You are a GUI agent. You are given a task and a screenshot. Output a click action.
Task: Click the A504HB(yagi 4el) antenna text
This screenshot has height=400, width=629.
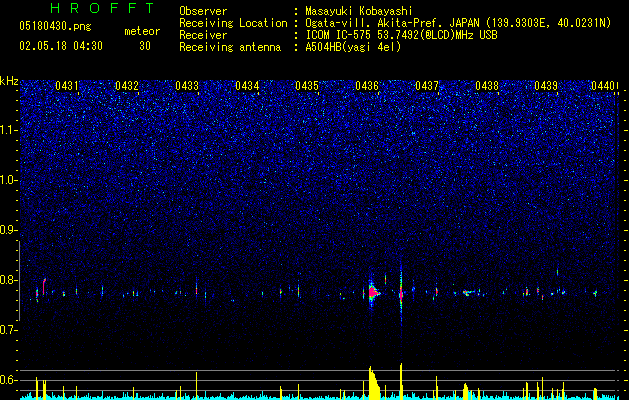(353, 47)
